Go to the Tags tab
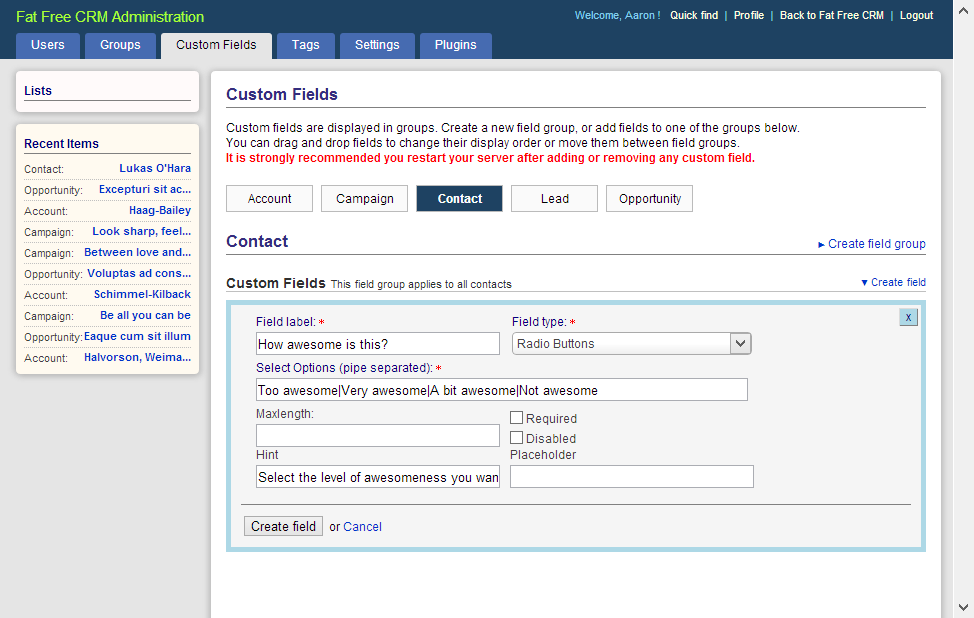This screenshot has height=618, width=974. click(x=305, y=45)
